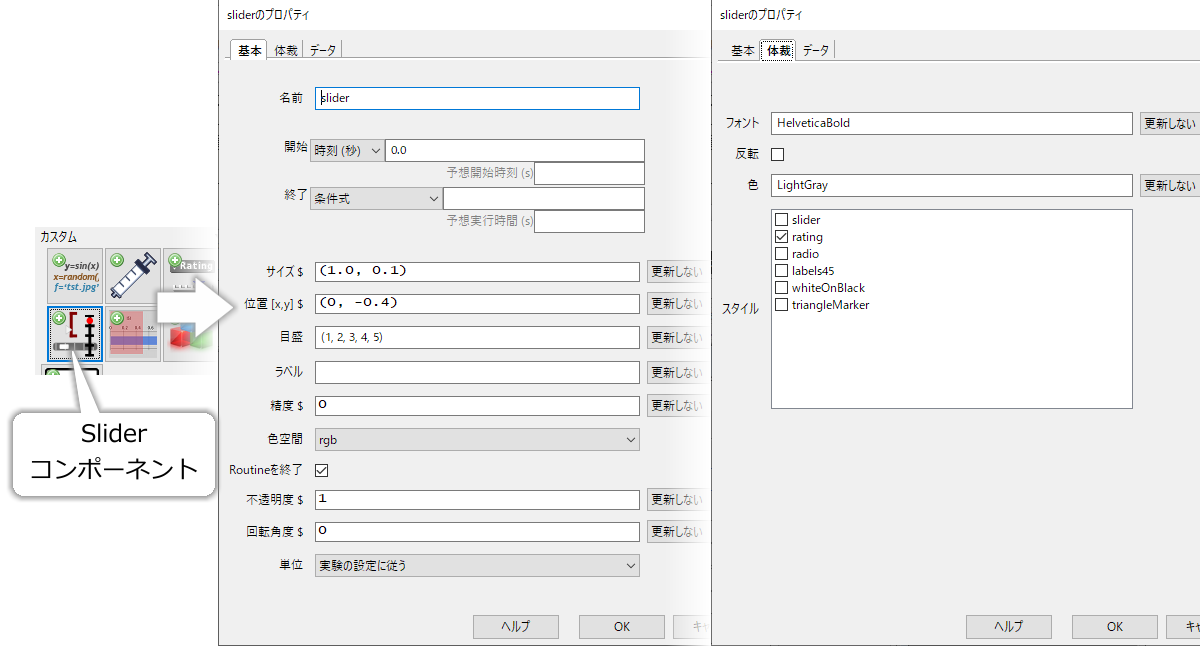
Task: Switch to 体裁 tab in left dialog
Action: point(286,50)
